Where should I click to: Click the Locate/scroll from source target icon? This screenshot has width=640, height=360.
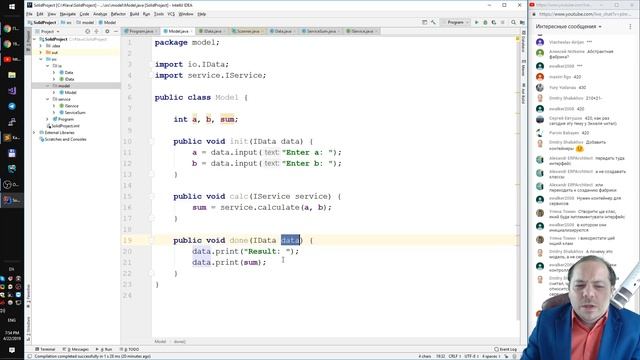87,31
